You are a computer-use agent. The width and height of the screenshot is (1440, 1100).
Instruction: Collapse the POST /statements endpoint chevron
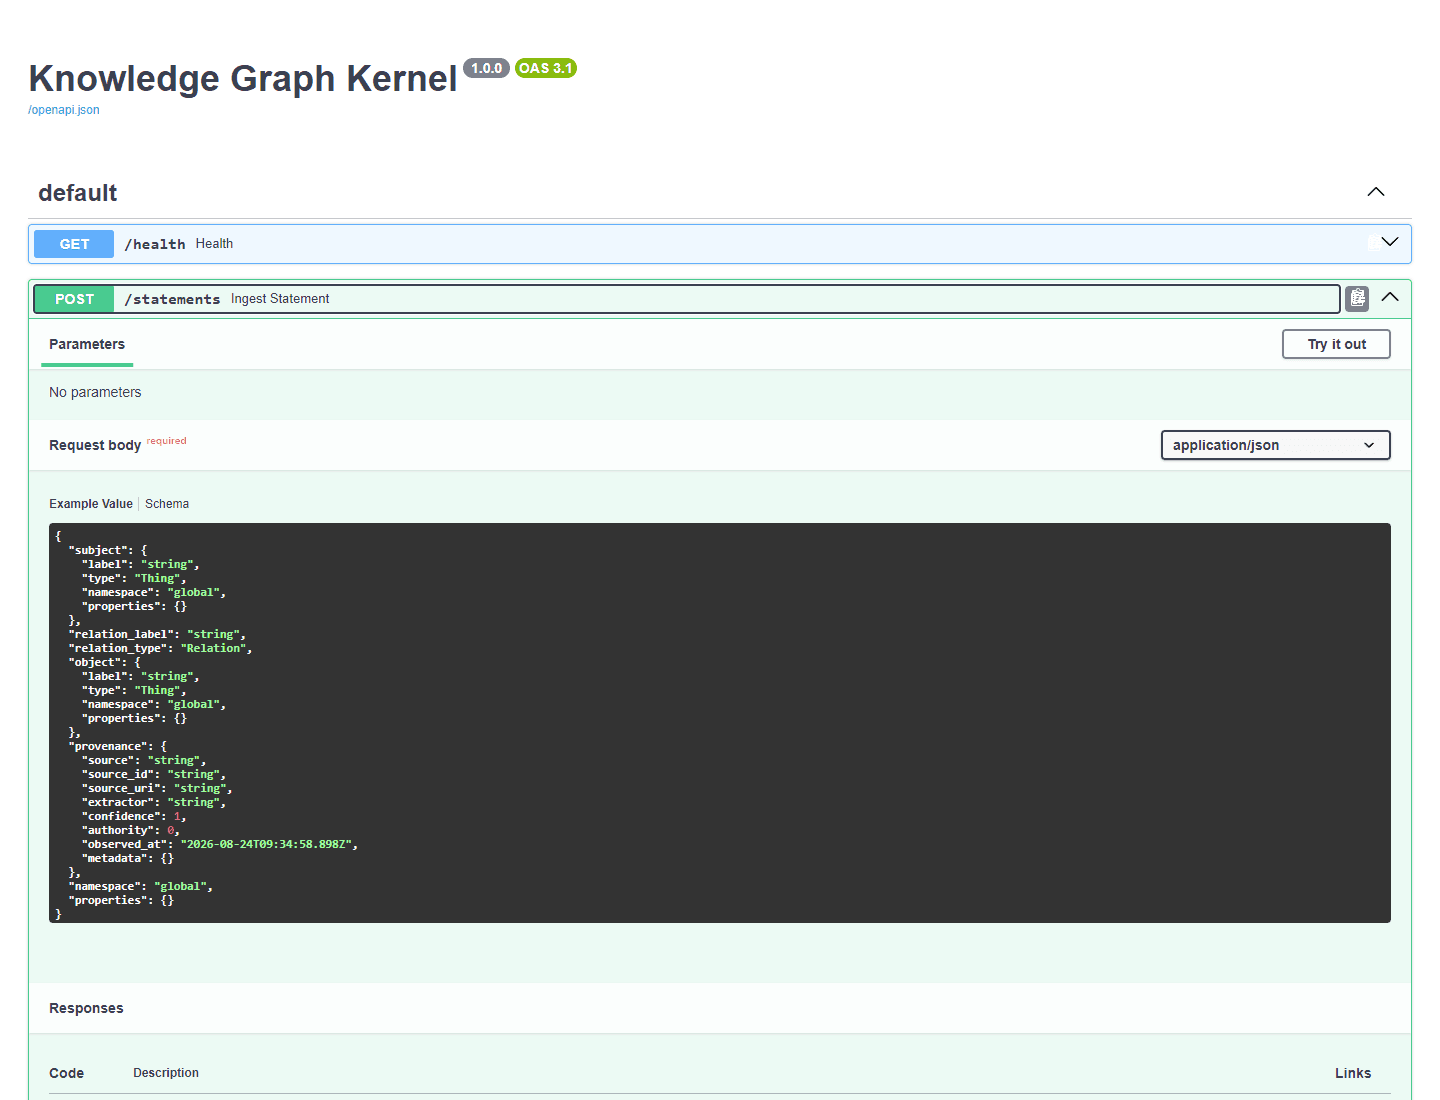pos(1390,297)
